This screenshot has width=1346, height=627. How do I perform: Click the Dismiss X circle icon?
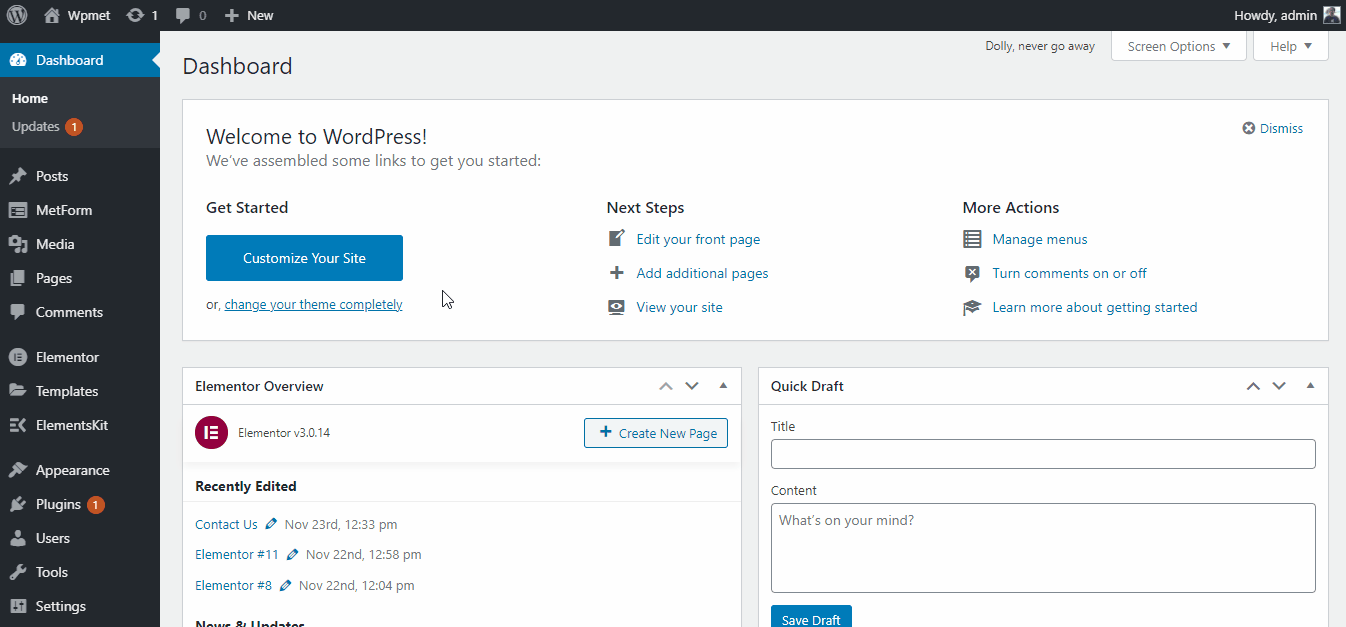(x=1248, y=128)
